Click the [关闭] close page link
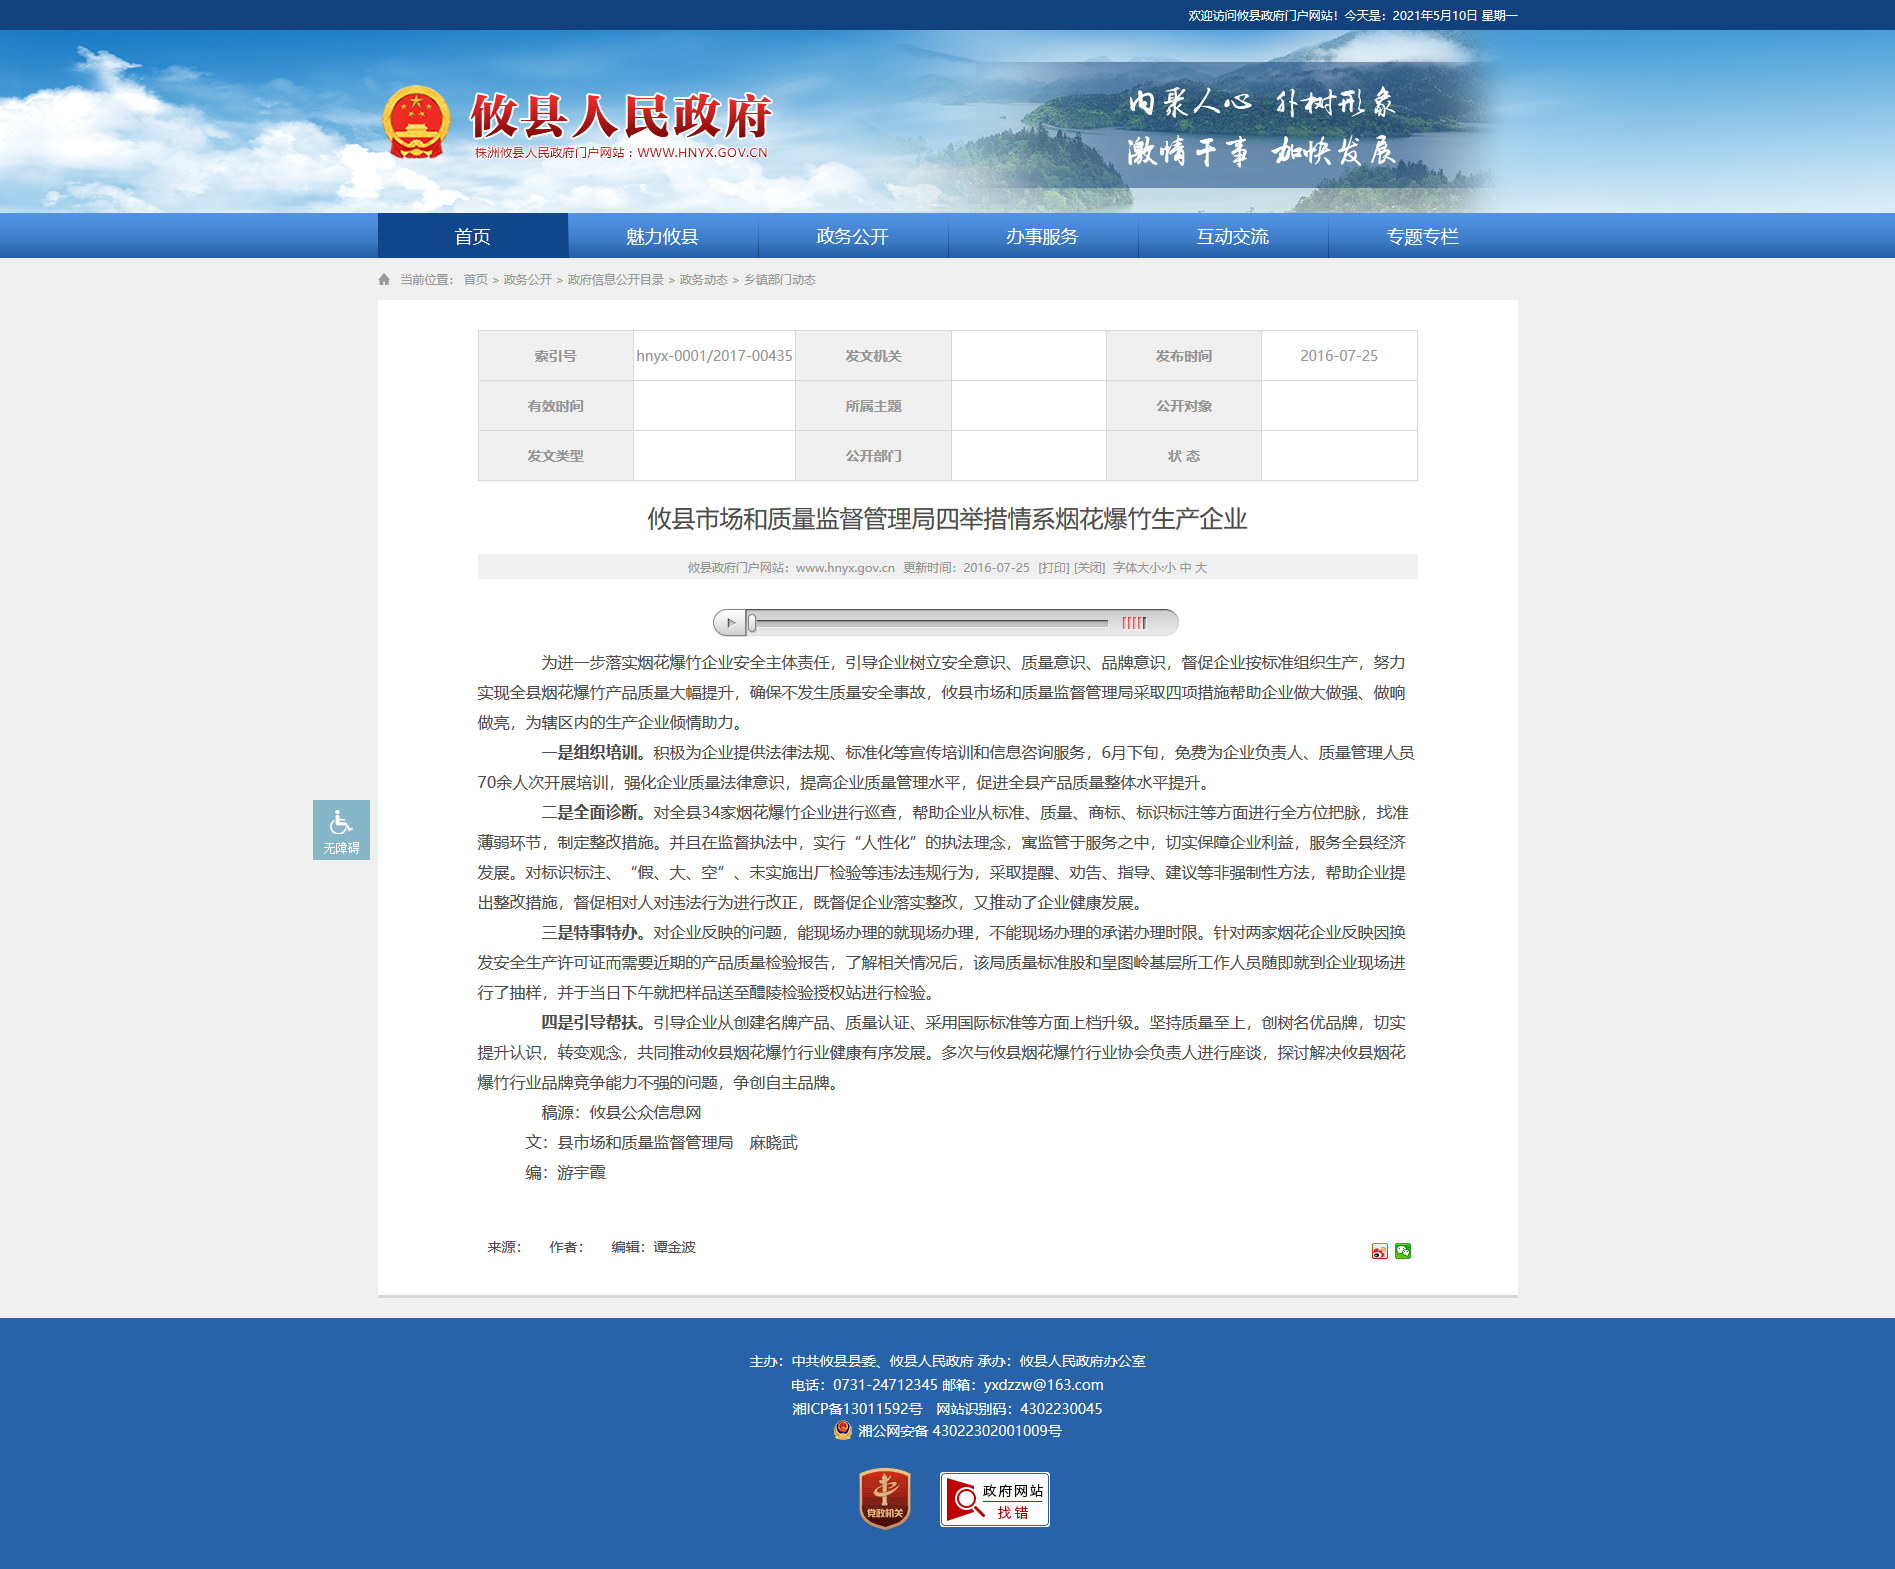Viewport: 1895px width, 1569px height. coord(1089,568)
